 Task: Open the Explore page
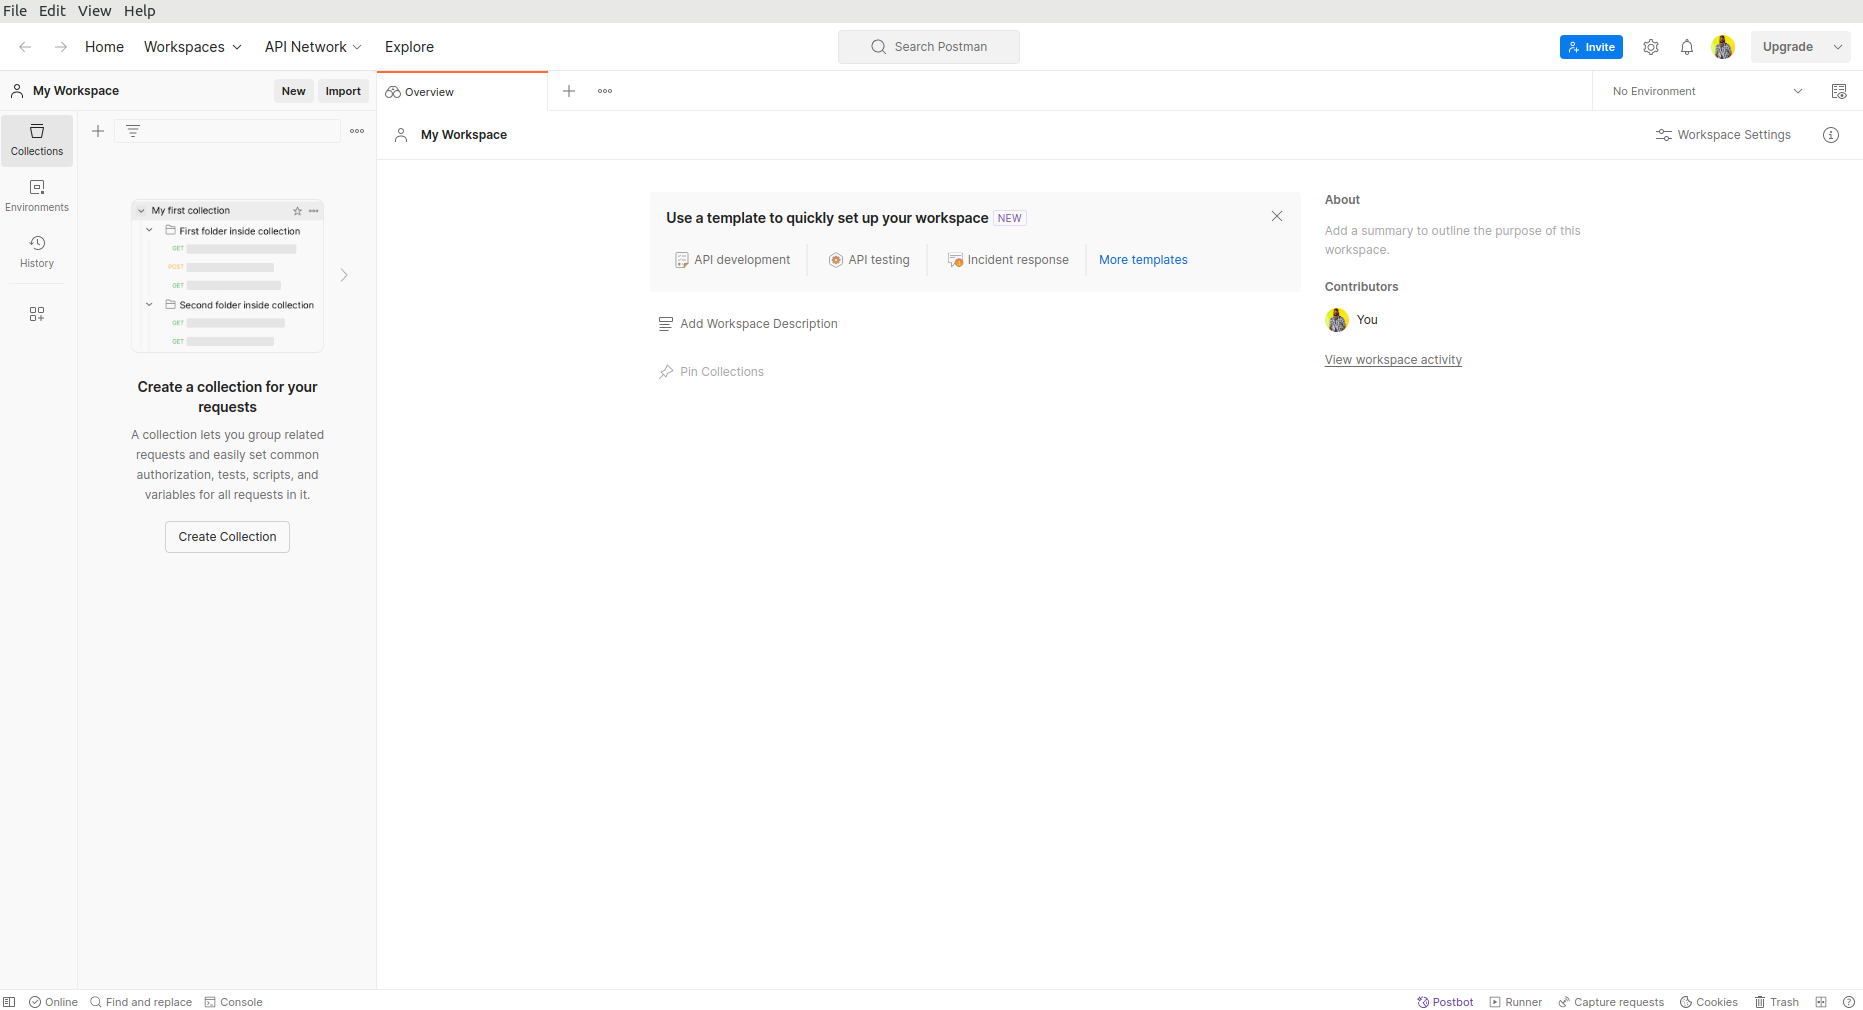click(x=409, y=47)
